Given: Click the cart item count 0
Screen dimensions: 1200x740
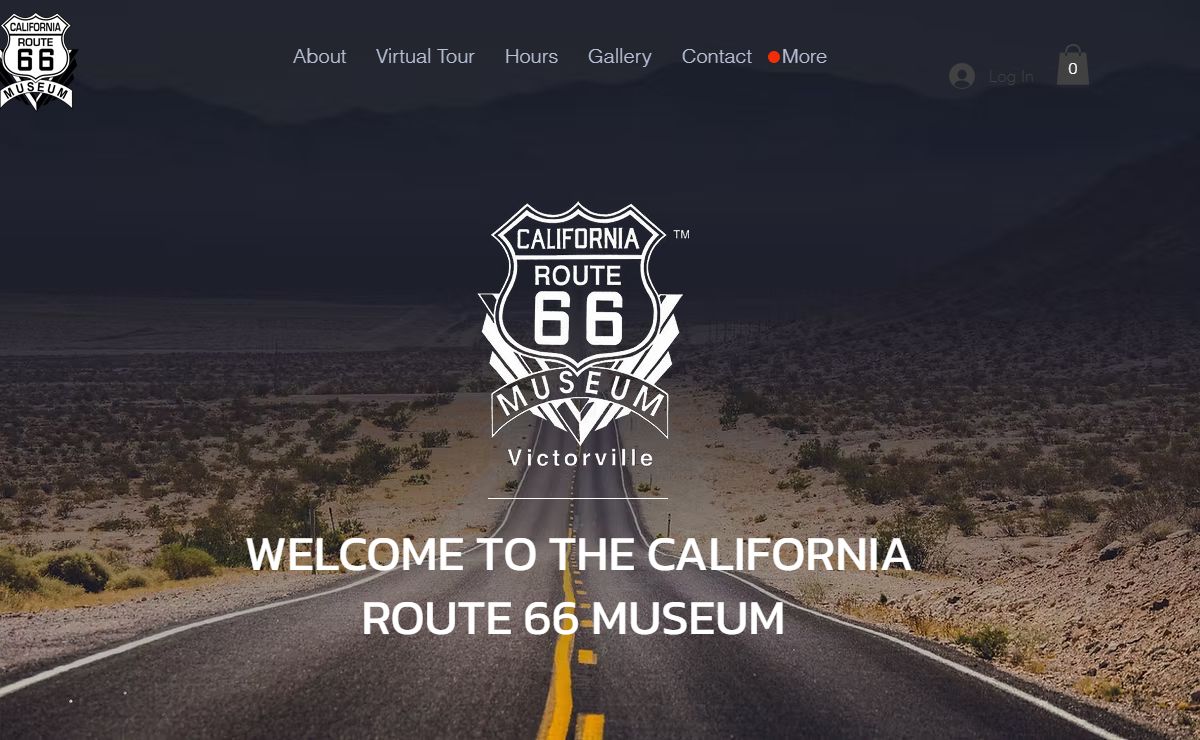Looking at the screenshot, I should pyautogui.click(x=1072, y=69).
